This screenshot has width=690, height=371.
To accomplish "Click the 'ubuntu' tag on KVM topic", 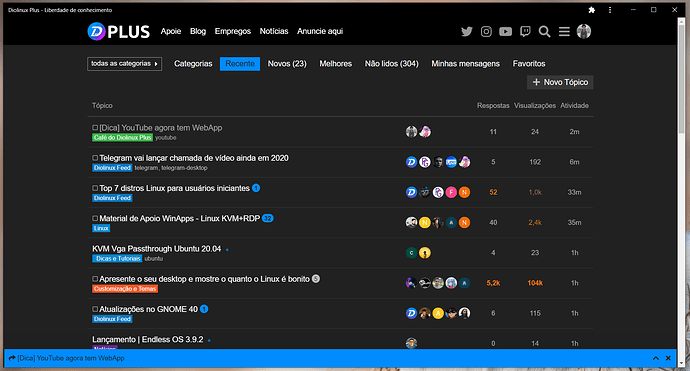I will pyautogui.click(x=154, y=259).
